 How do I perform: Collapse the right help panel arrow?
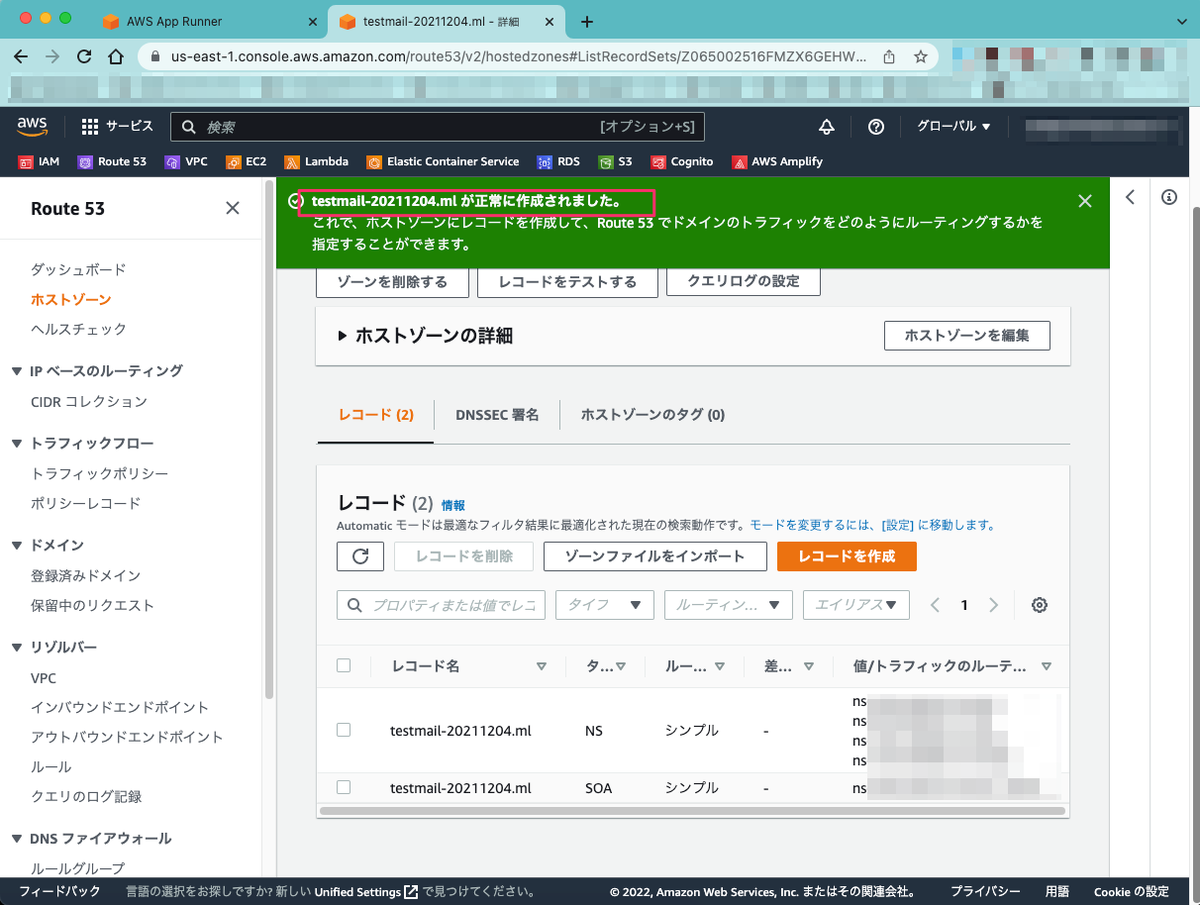(1130, 197)
